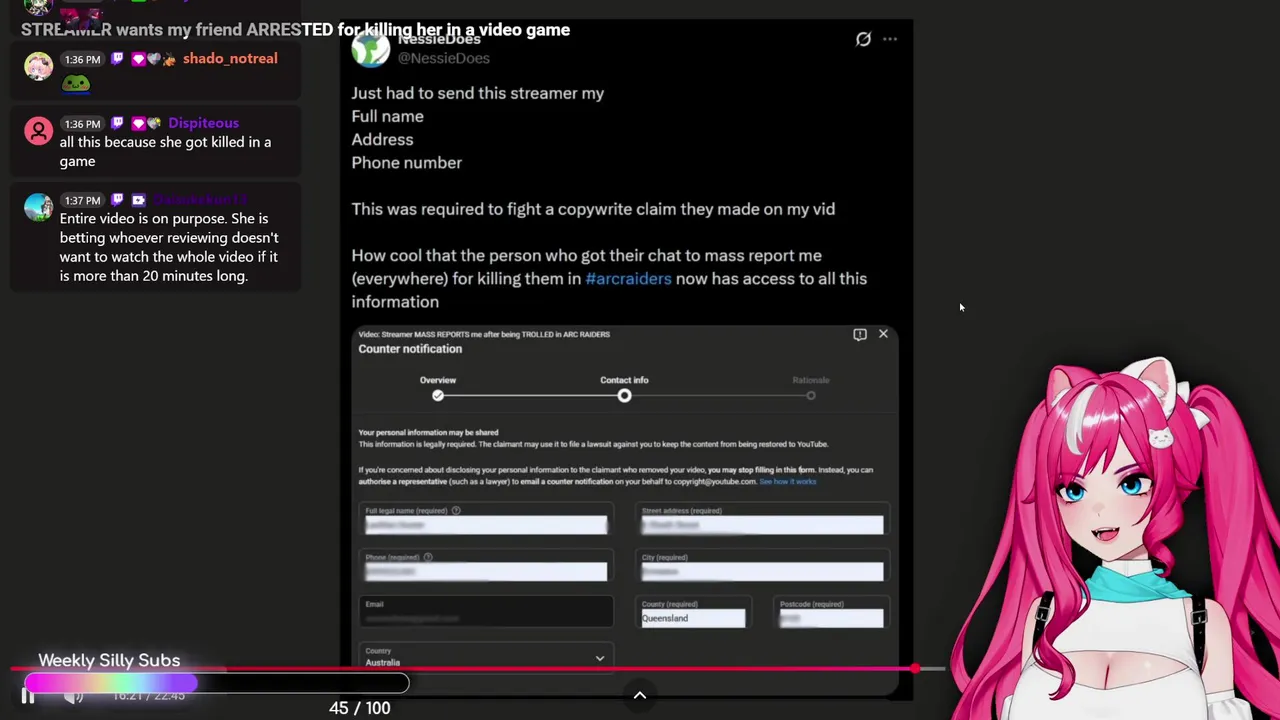Screen dimensions: 1280x720
Task: Click NessieDoes profile avatar on tweet
Action: (370, 48)
